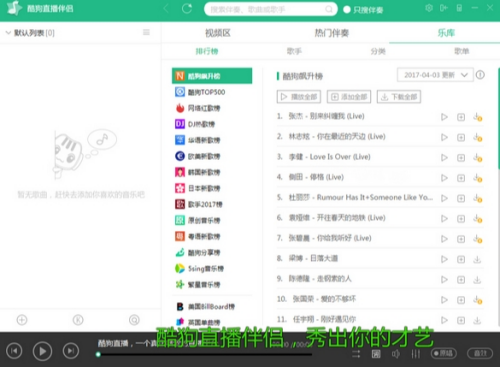The width and height of the screenshot is (500, 367).
Task: Open settings gear in title bar
Action: [429, 8]
